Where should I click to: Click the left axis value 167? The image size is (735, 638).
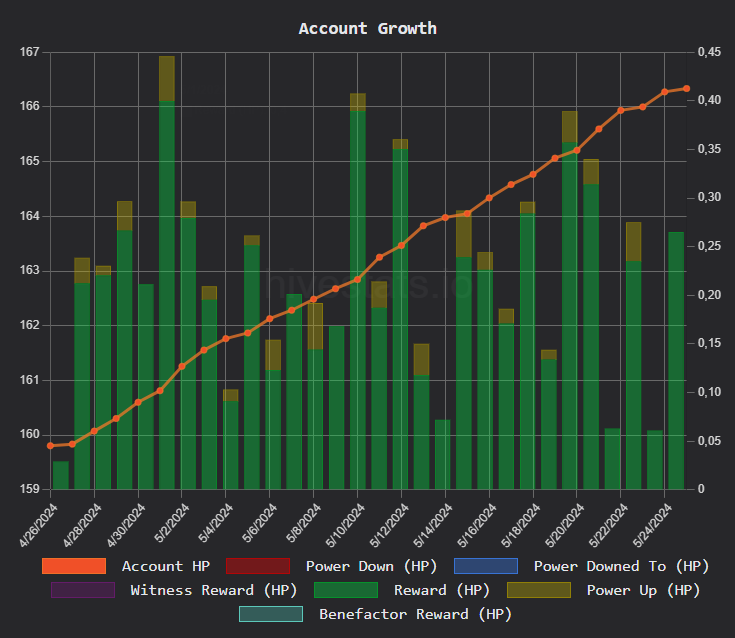(x=30, y=52)
